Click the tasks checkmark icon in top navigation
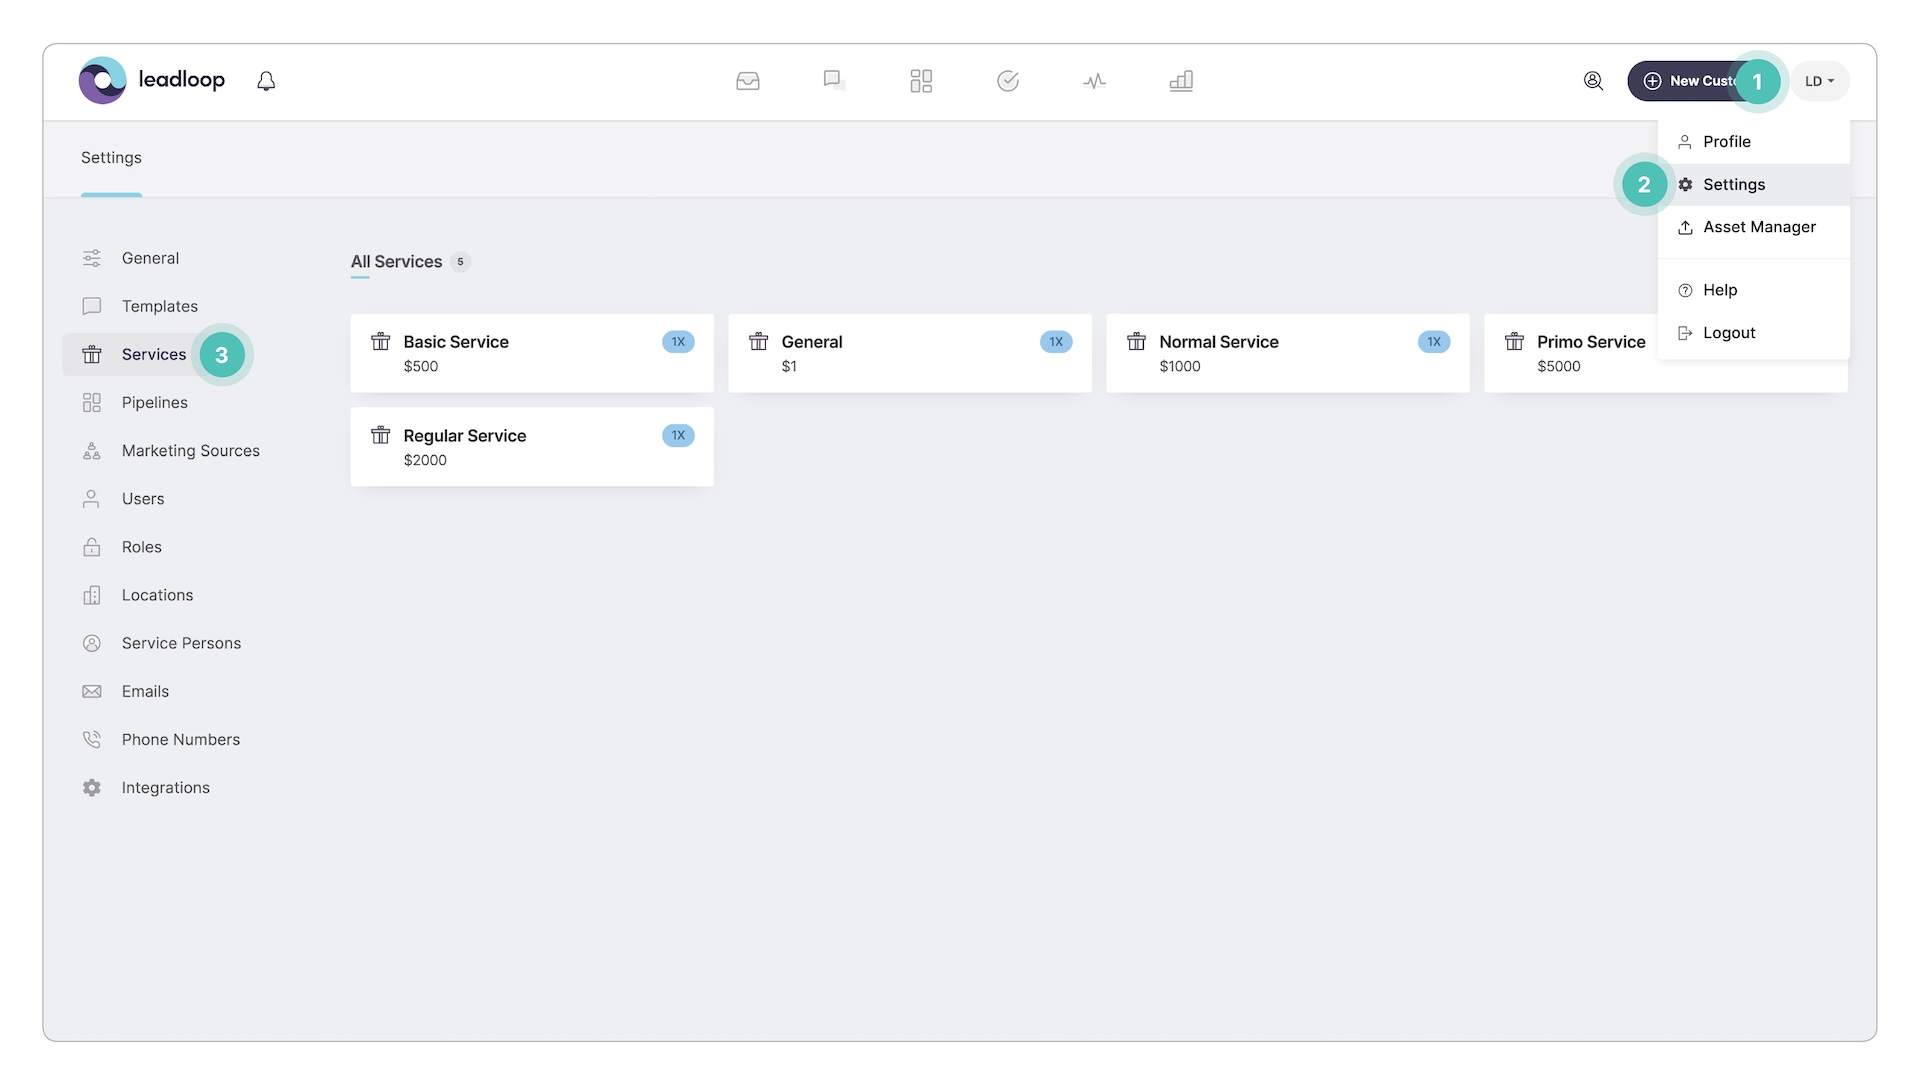The image size is (1920, 1085). 1008,81
